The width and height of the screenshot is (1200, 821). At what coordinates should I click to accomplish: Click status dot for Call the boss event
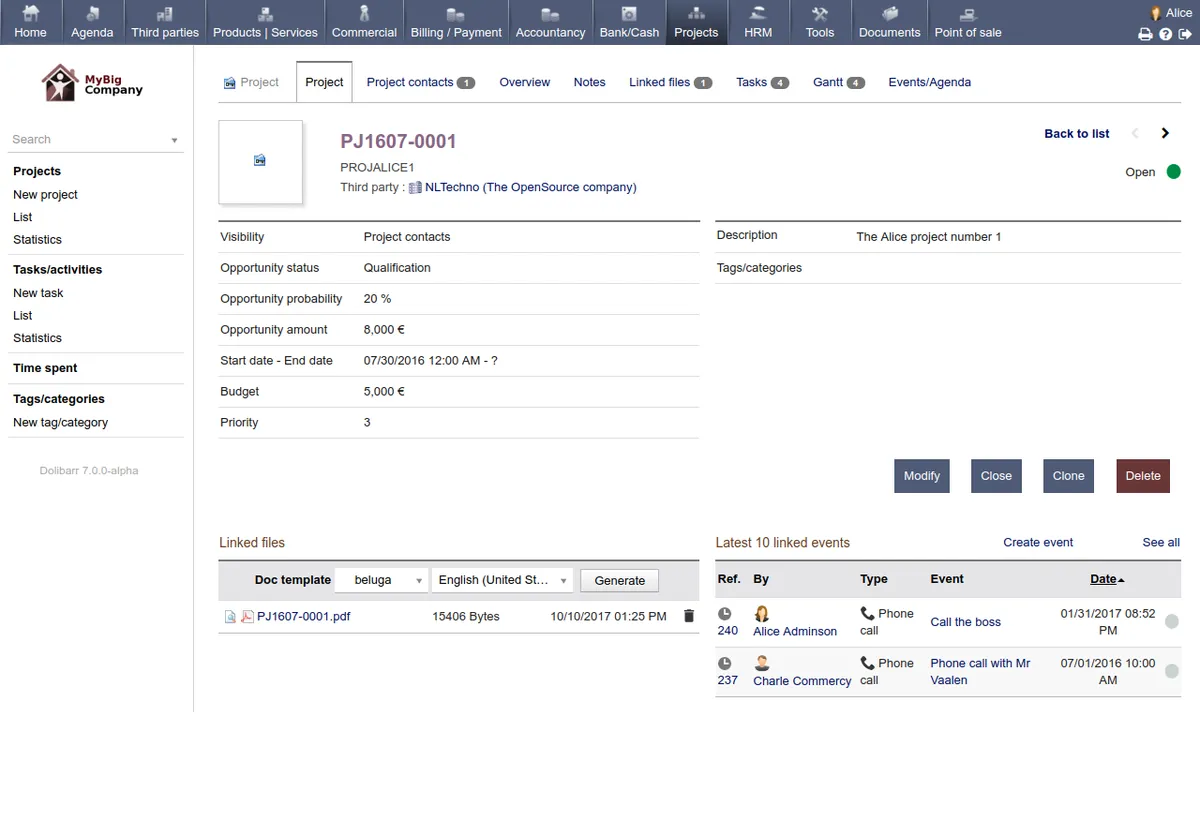pyautogui.click(x=1172, y=622)
